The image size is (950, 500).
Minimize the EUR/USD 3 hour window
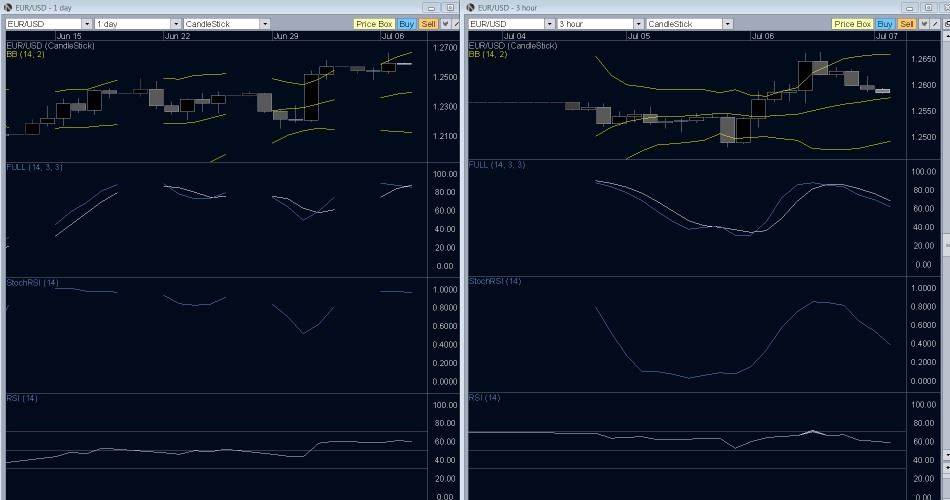(x=909, y=8)
